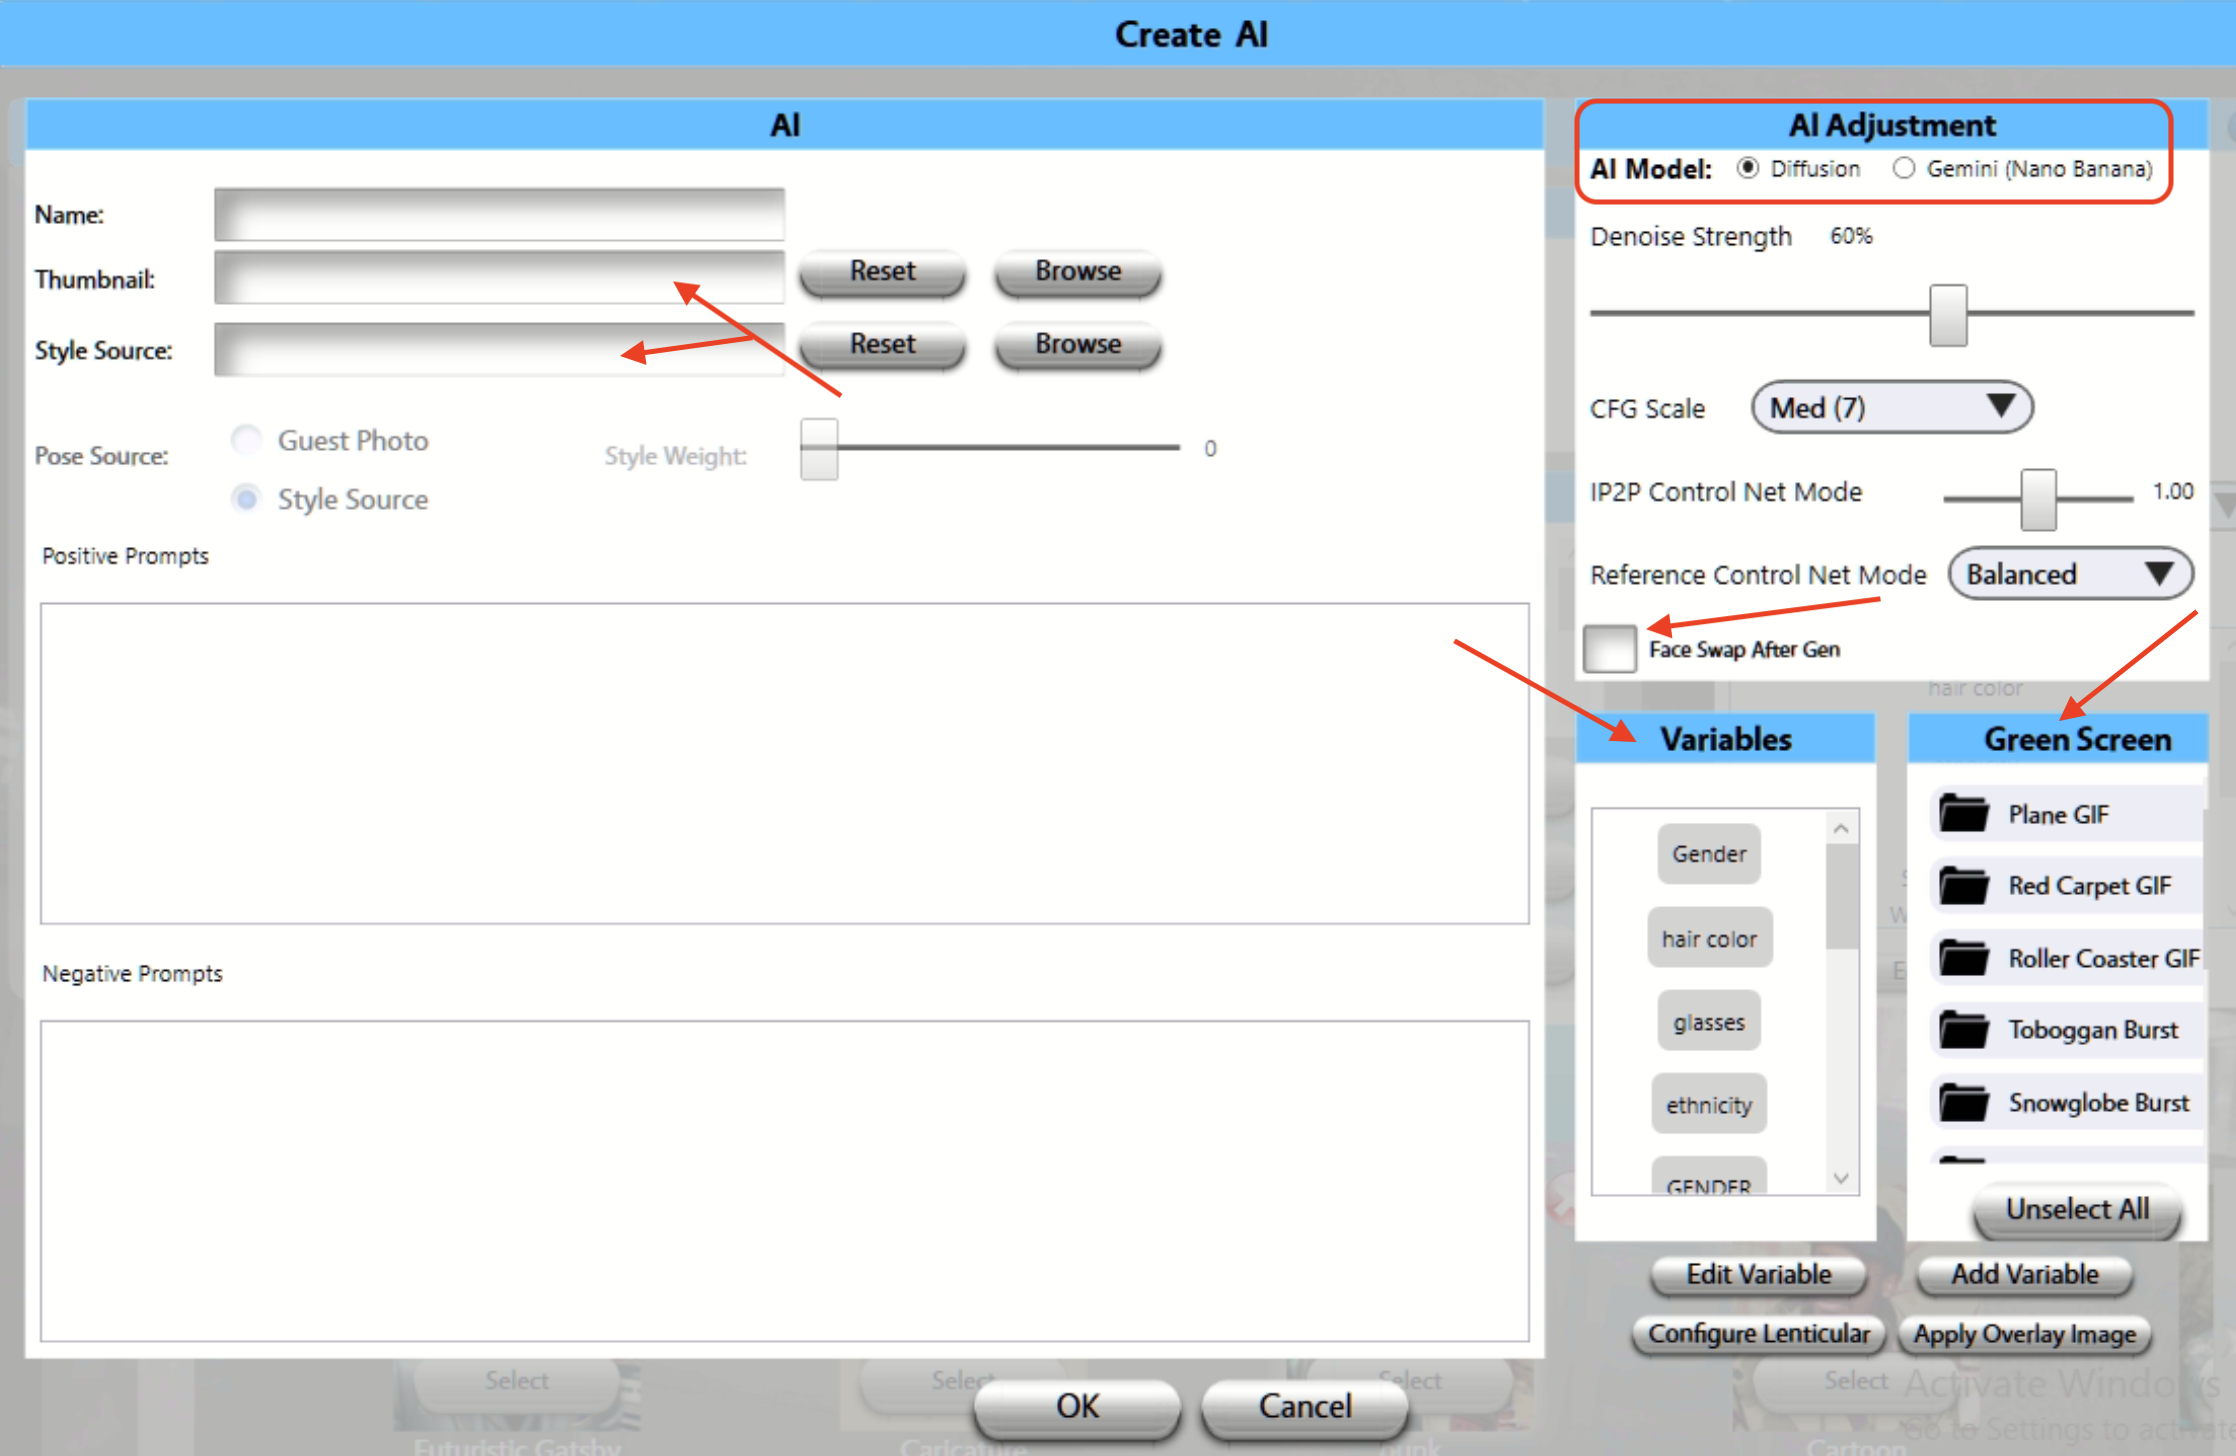Click the Snowglobe Burst folder icon
This screenshot has height=1456, width=2236.
tap(1964, 1103)
